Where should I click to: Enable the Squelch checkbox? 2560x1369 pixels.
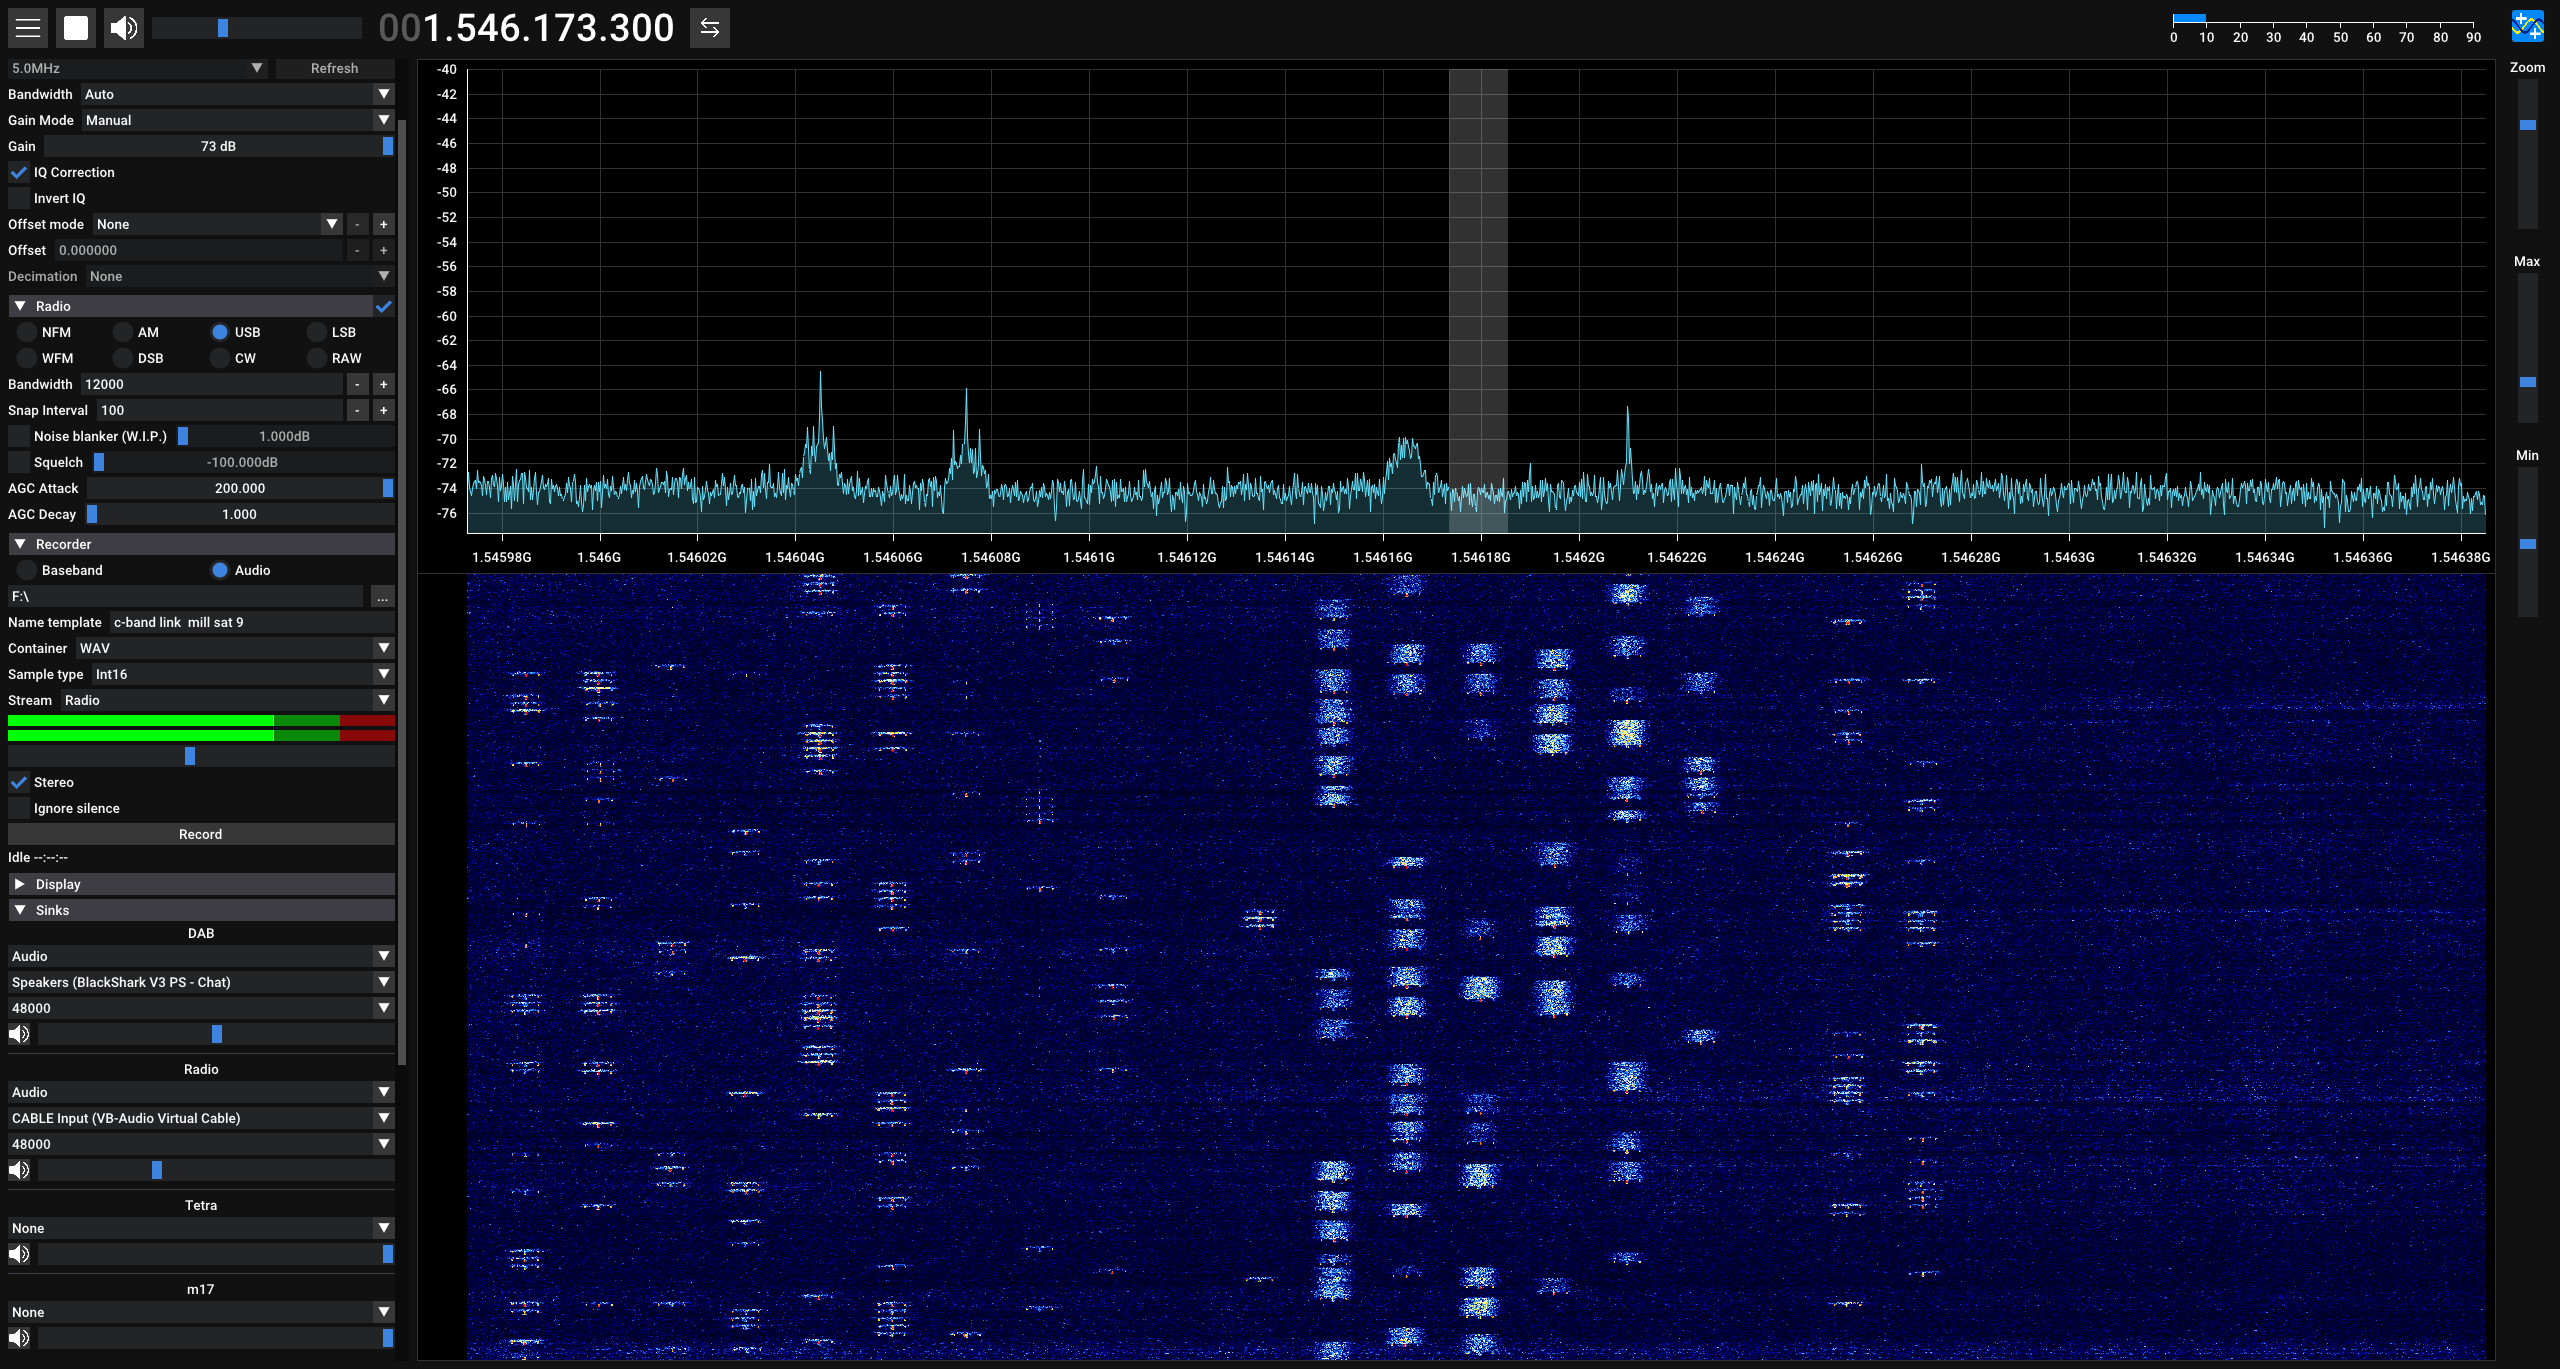click(x=19, y=462)
